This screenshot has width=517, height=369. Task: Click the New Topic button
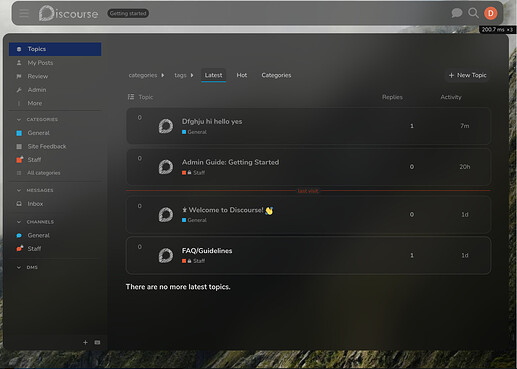click(x=467, y=75)
